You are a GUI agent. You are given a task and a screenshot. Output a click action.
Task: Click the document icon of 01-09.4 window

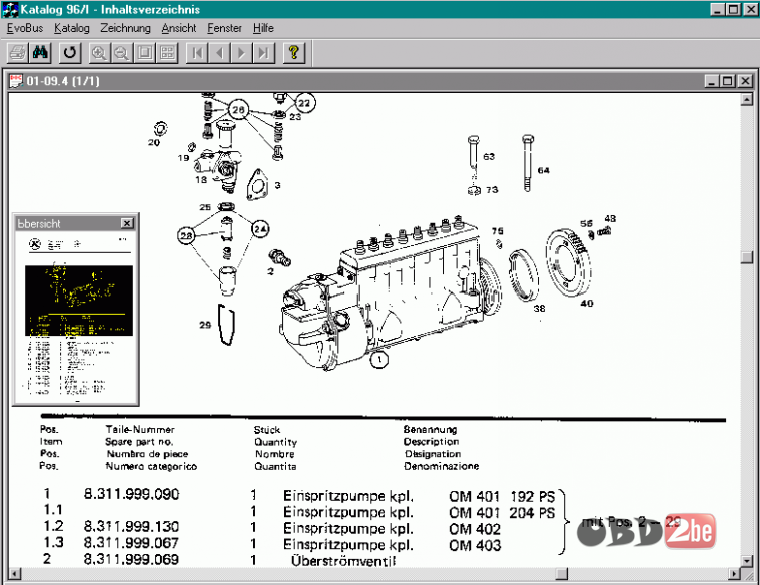pyautogui.click(x=16, y=81)
